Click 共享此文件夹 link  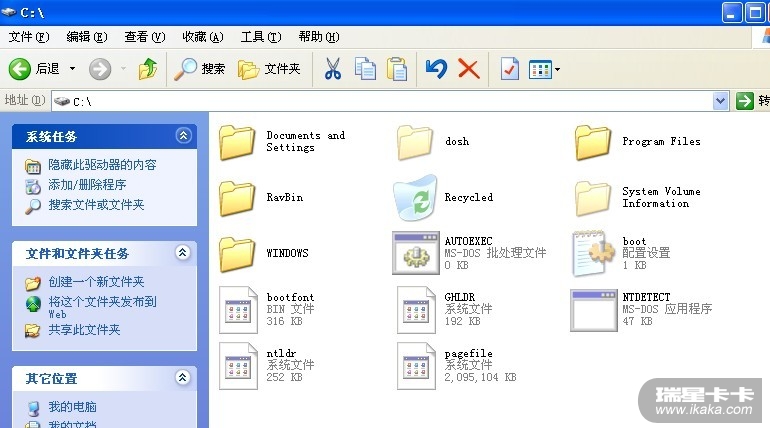84,330
